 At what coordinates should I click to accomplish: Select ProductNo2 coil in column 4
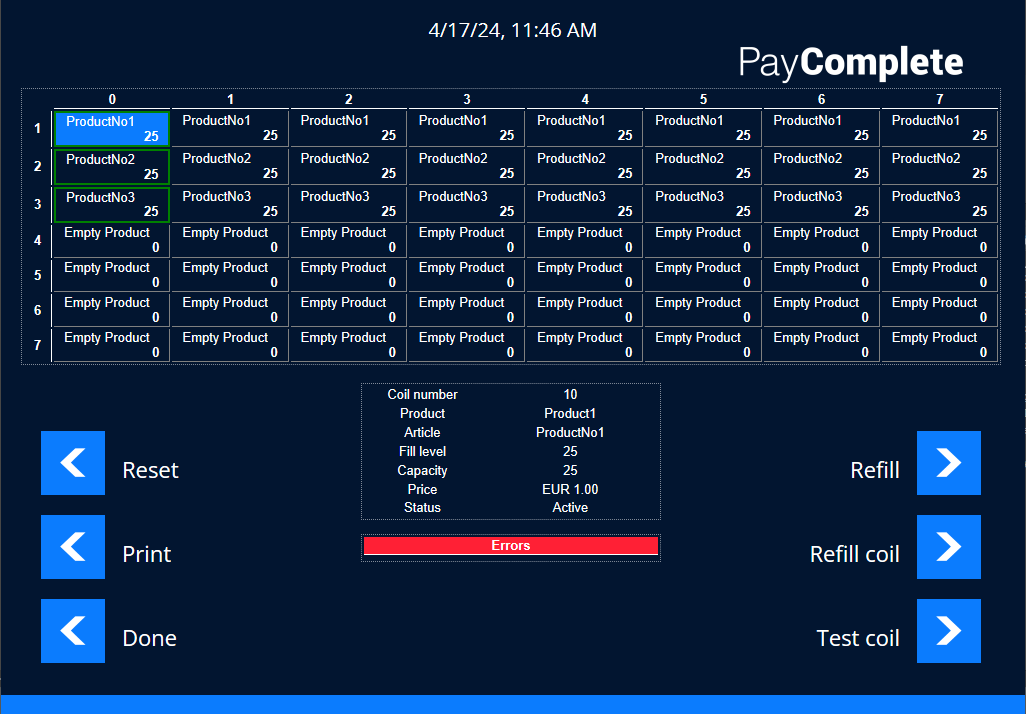tap(584, 167)
